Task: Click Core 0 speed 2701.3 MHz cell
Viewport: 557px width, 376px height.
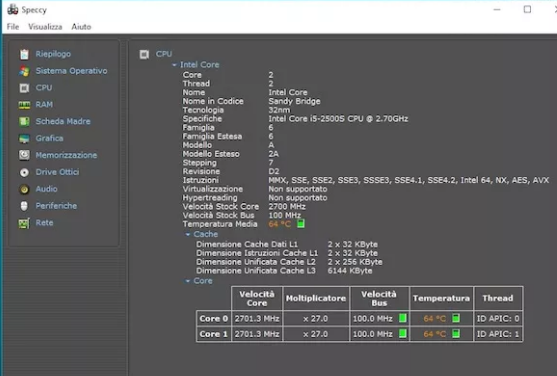Action: (x=257, y=318)
